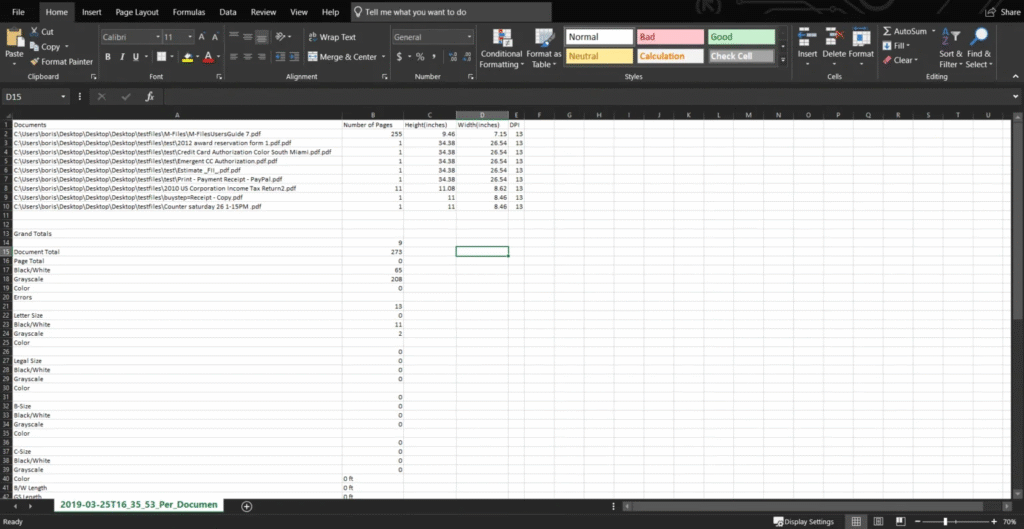Apply the Bad cell style

[x=670, y=37]
